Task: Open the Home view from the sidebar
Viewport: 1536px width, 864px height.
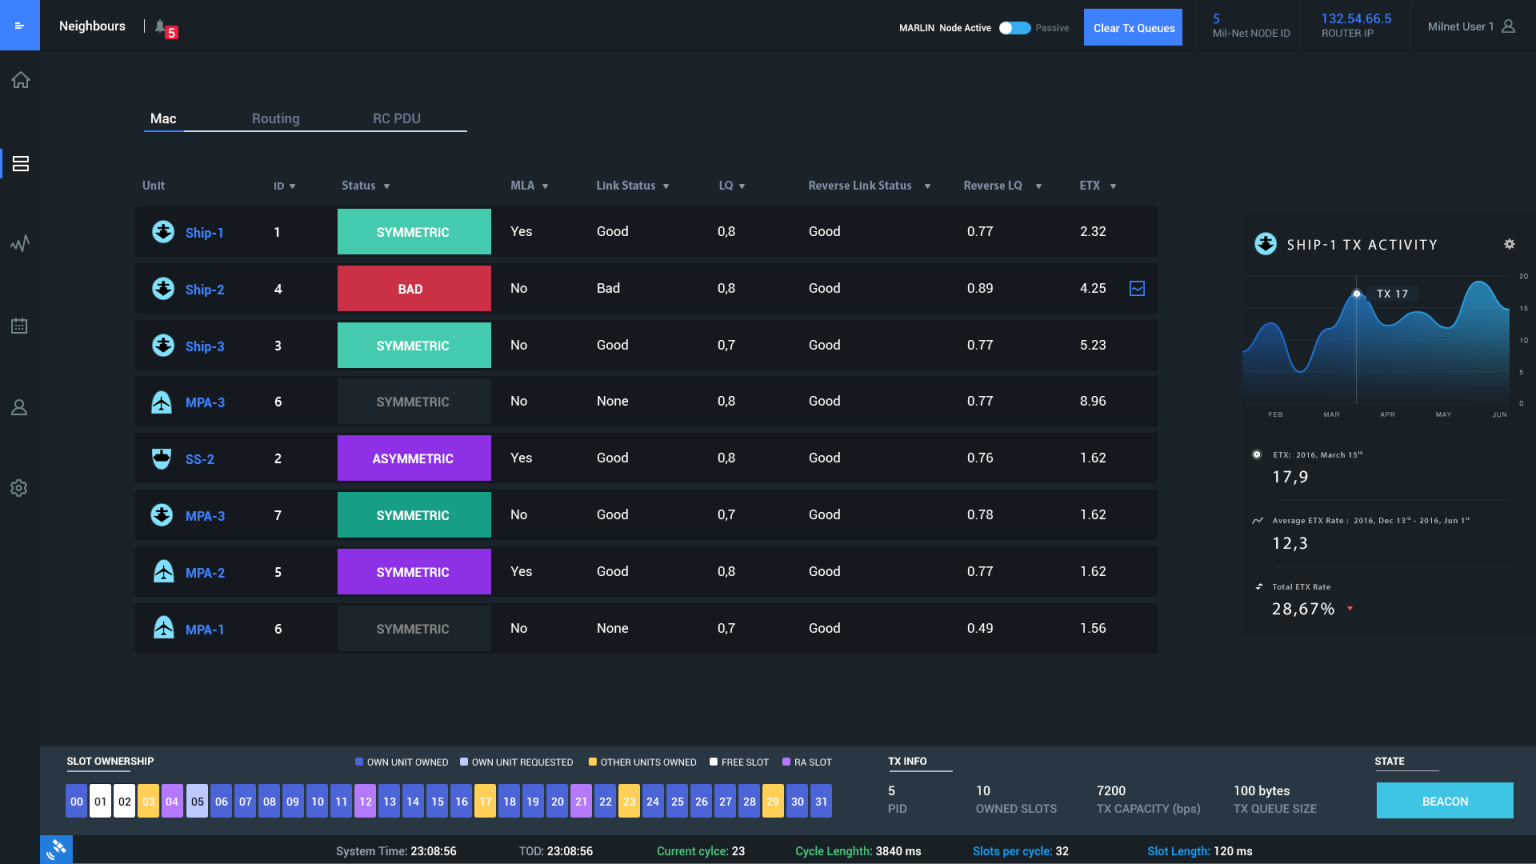Action: pos(20,79)
